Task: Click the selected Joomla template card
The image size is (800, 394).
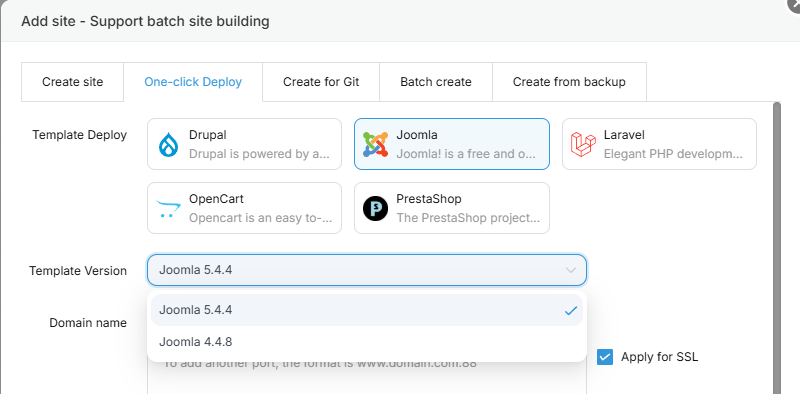Action: (x=452, y=144)
